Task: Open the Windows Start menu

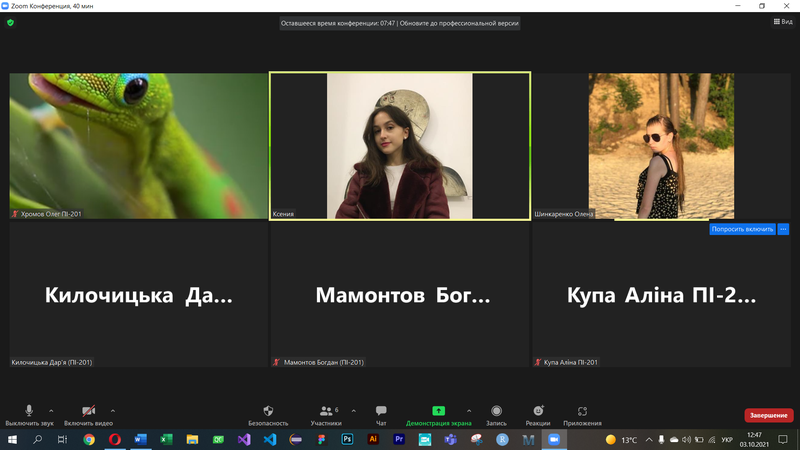Action: tap(12, 439)
